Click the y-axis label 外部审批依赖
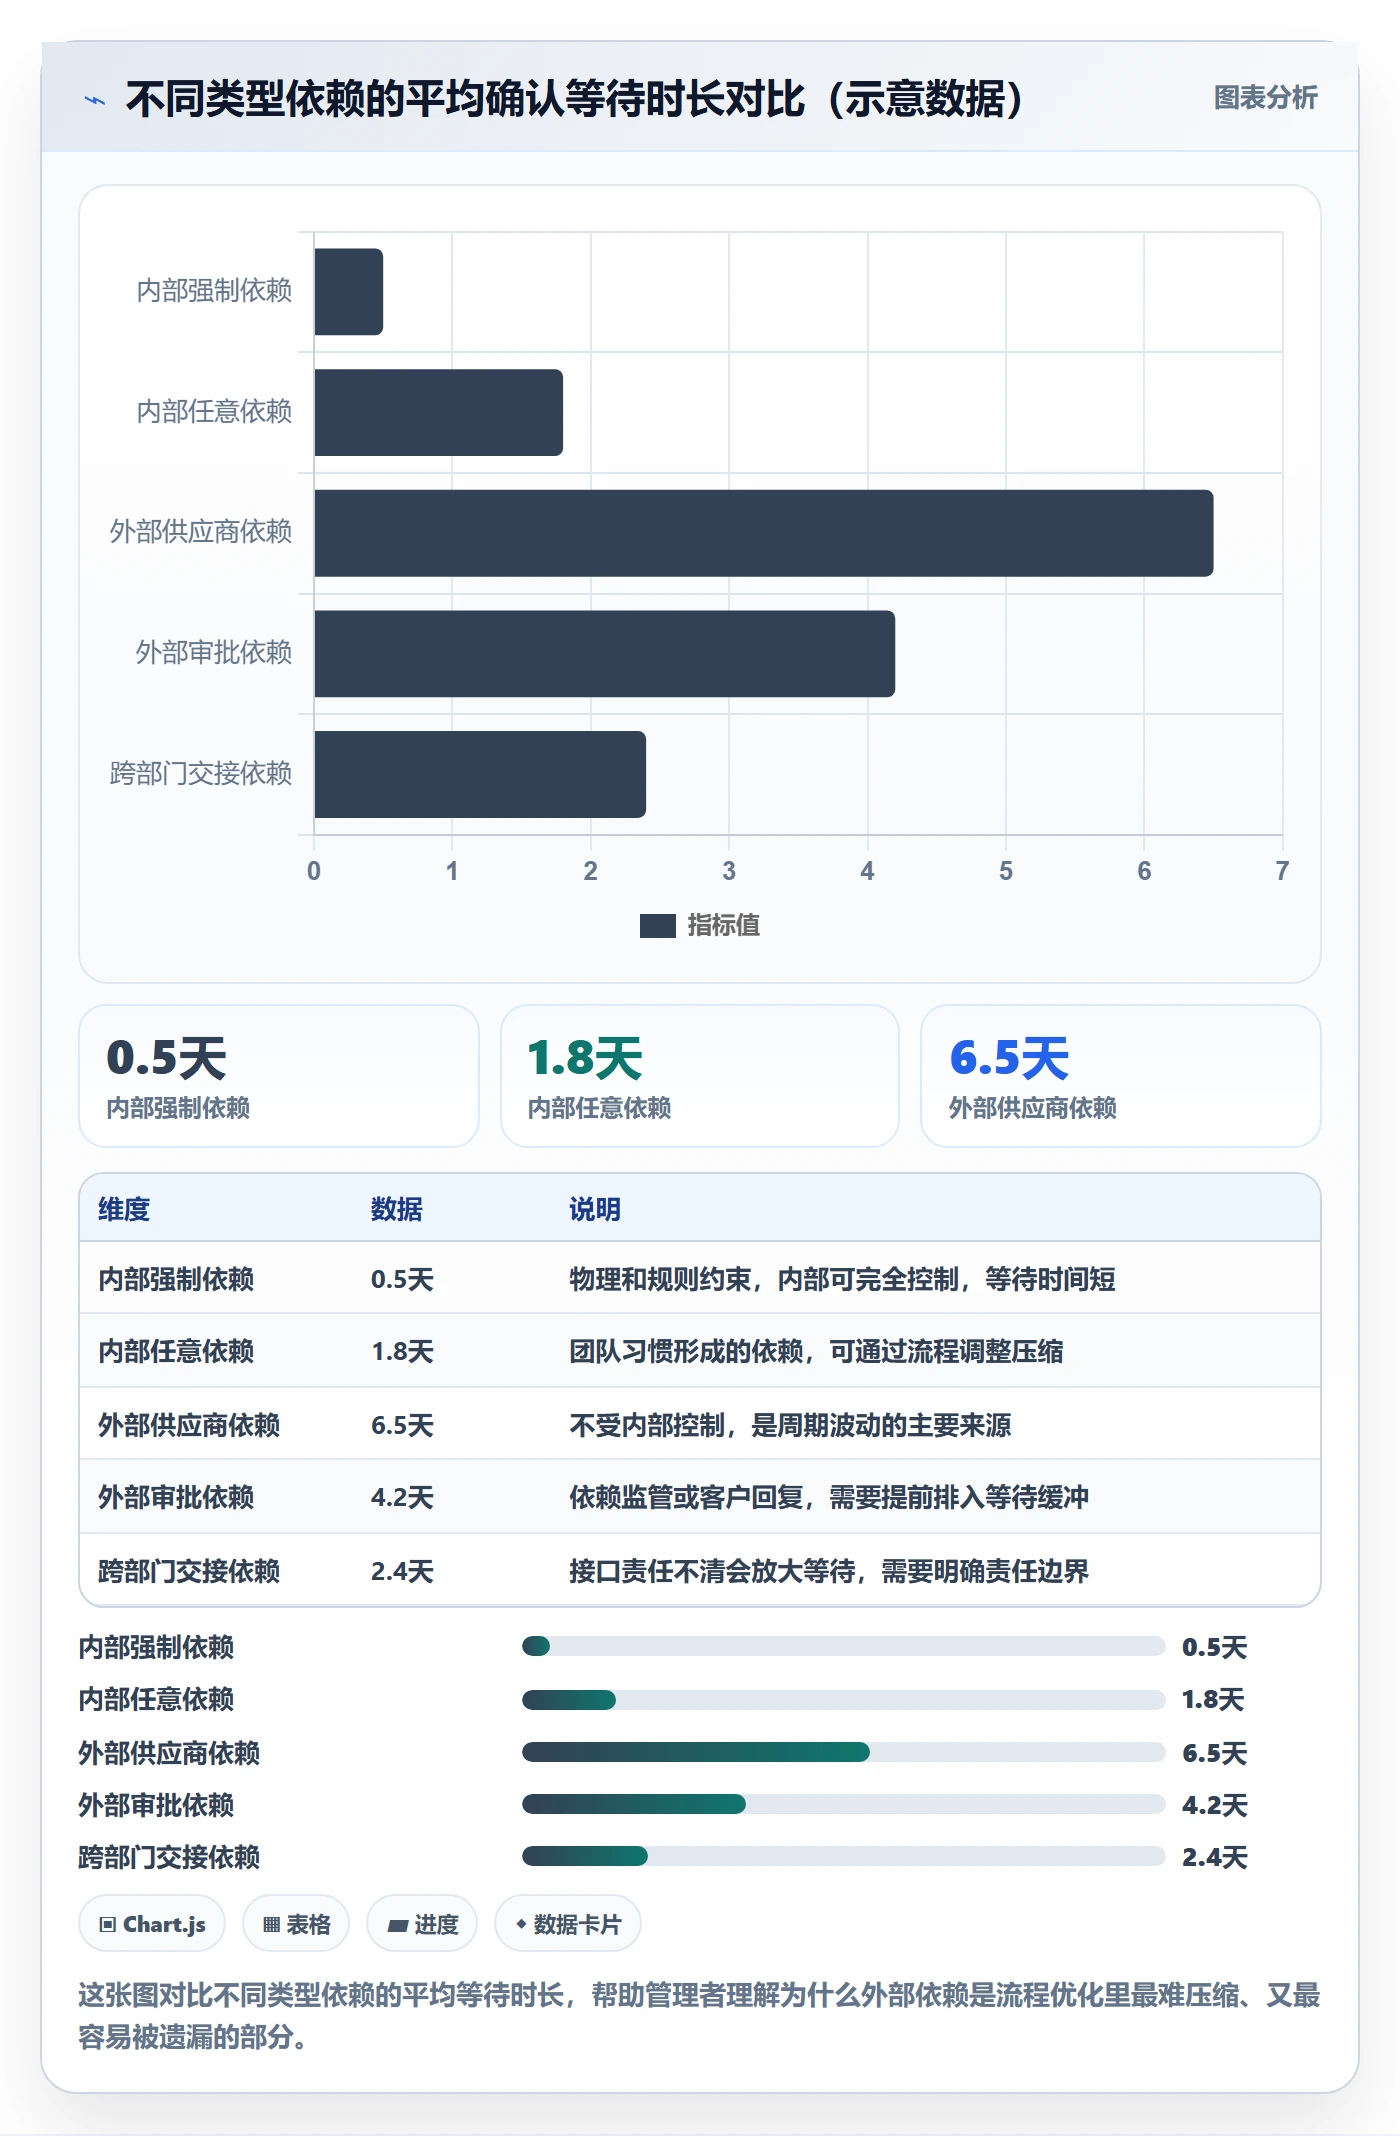The height and width of the screenshot is (2136, 1400). (214, 653)
